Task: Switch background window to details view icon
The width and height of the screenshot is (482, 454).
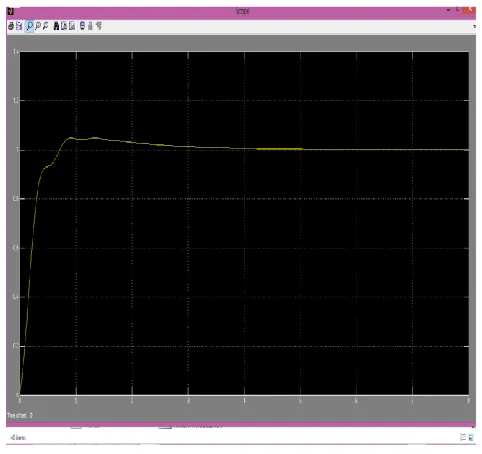Action: coord(463,437)
